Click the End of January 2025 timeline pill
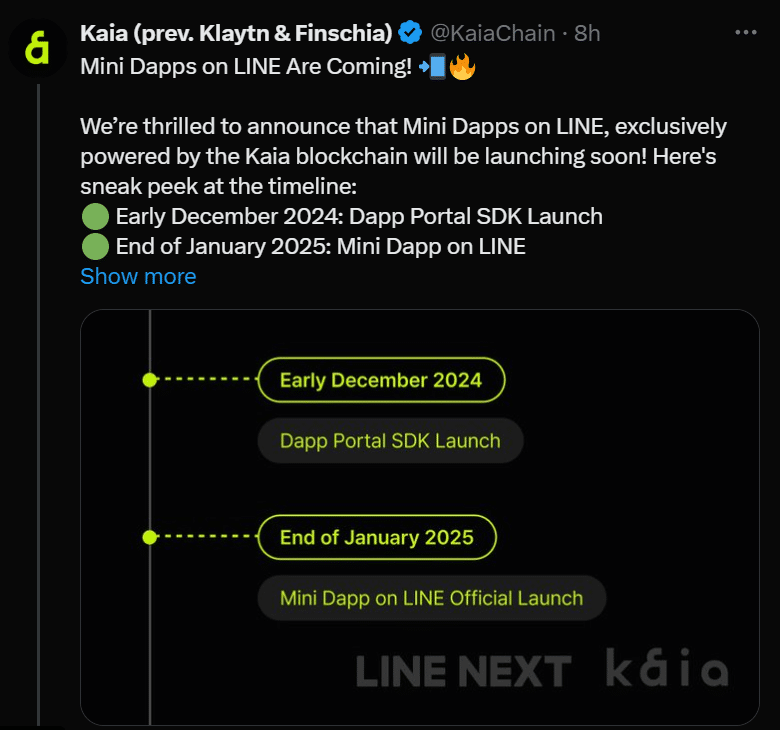The height and width of the screenshot is (730, 780). click(x=377, y=538)
